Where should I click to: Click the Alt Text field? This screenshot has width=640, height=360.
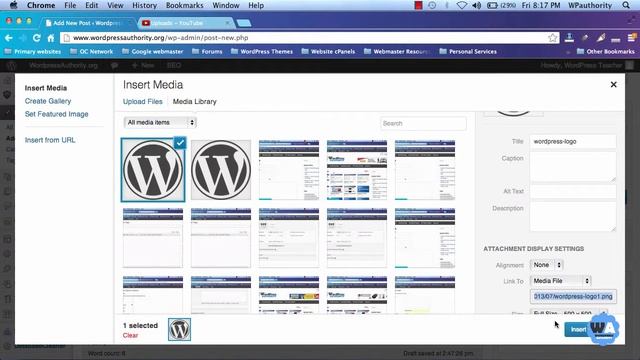click(x=573, y=191)
